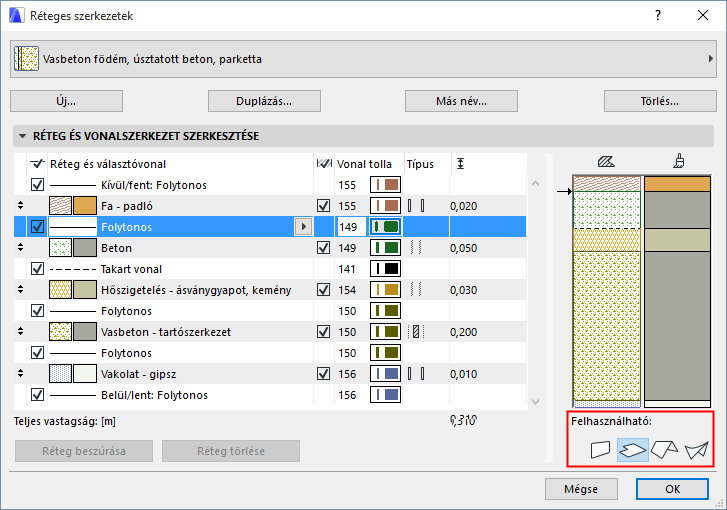Click the finish type icon for Fa - padló
Screen dimensions: 727x510
pos(416,206)
